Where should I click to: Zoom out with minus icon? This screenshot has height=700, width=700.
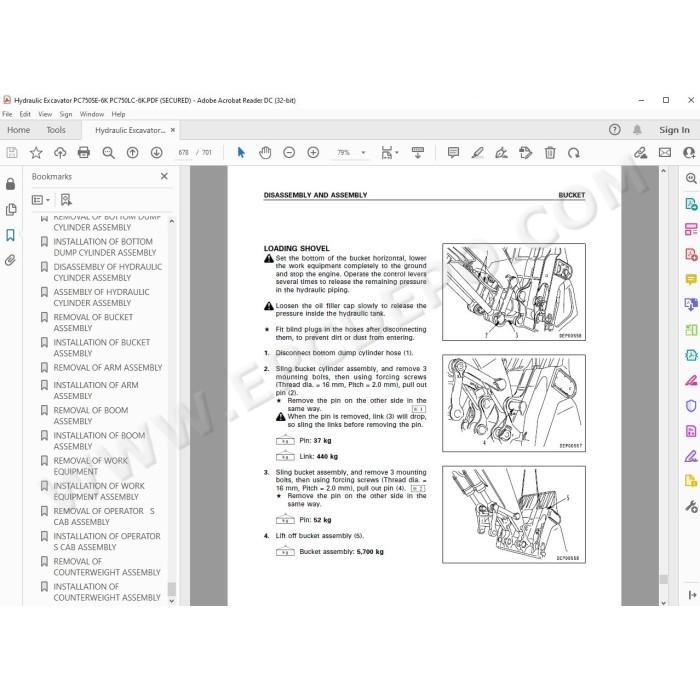289,153
